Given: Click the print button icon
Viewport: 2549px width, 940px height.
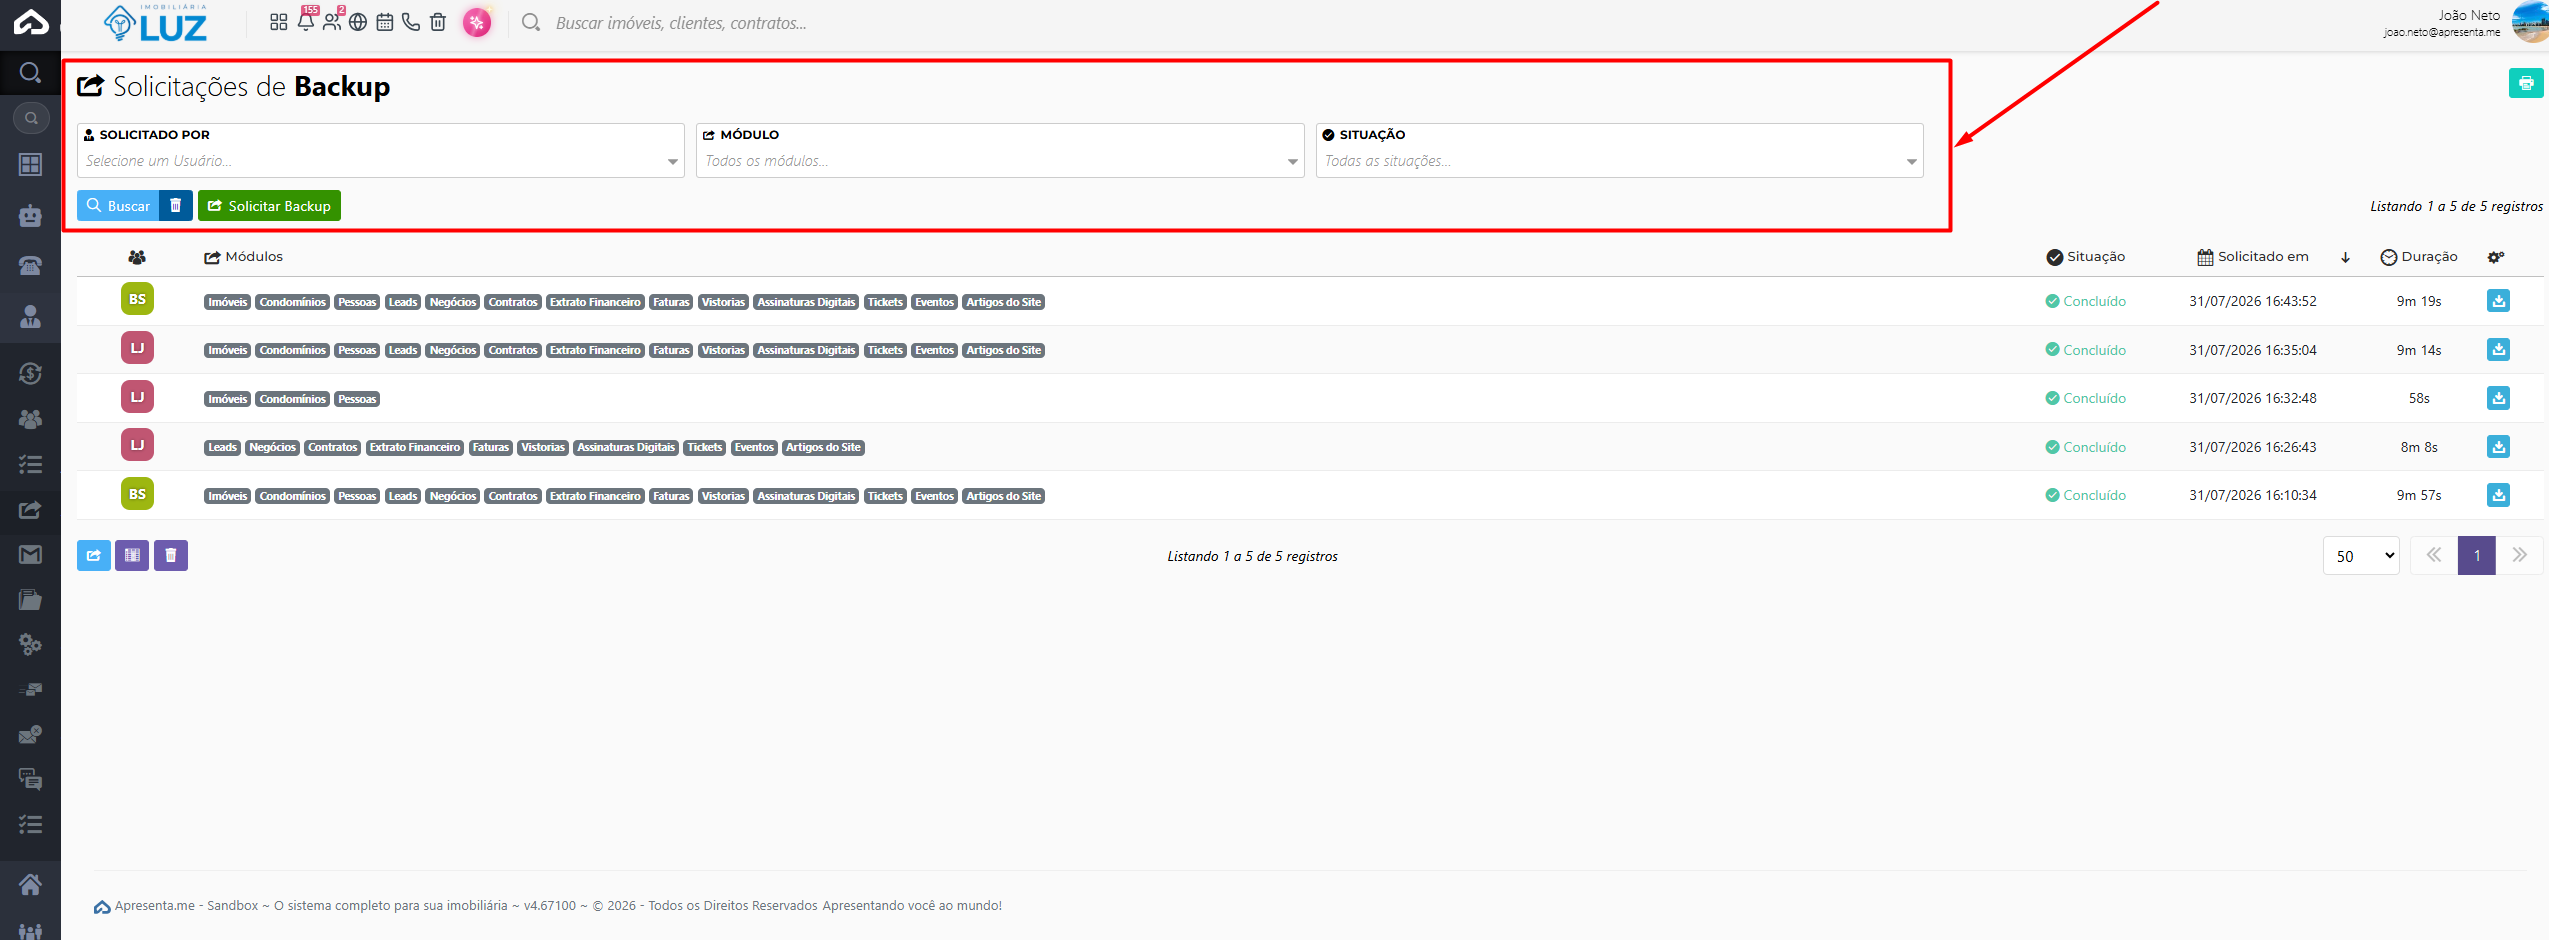Looking at the screenshot, I should [2525, 83].
